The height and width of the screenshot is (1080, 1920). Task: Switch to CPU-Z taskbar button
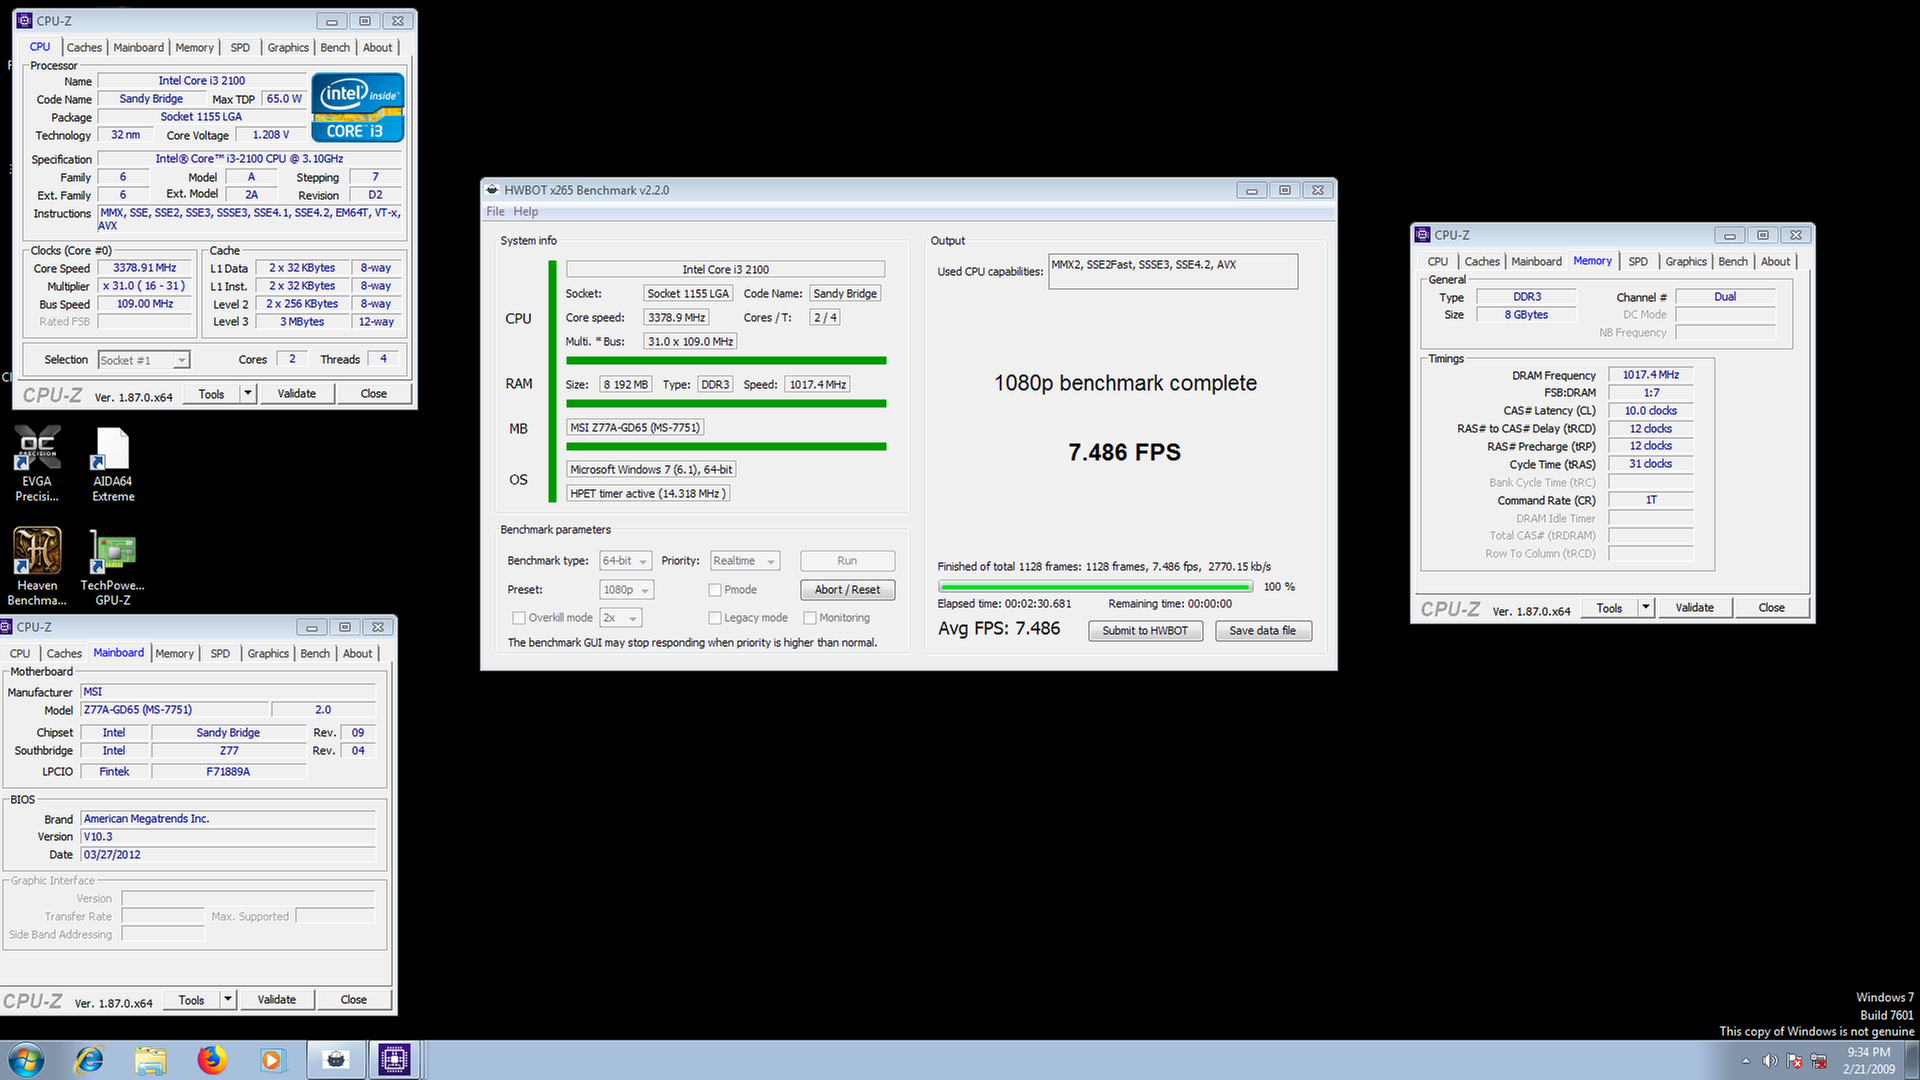coord(394,1060)
